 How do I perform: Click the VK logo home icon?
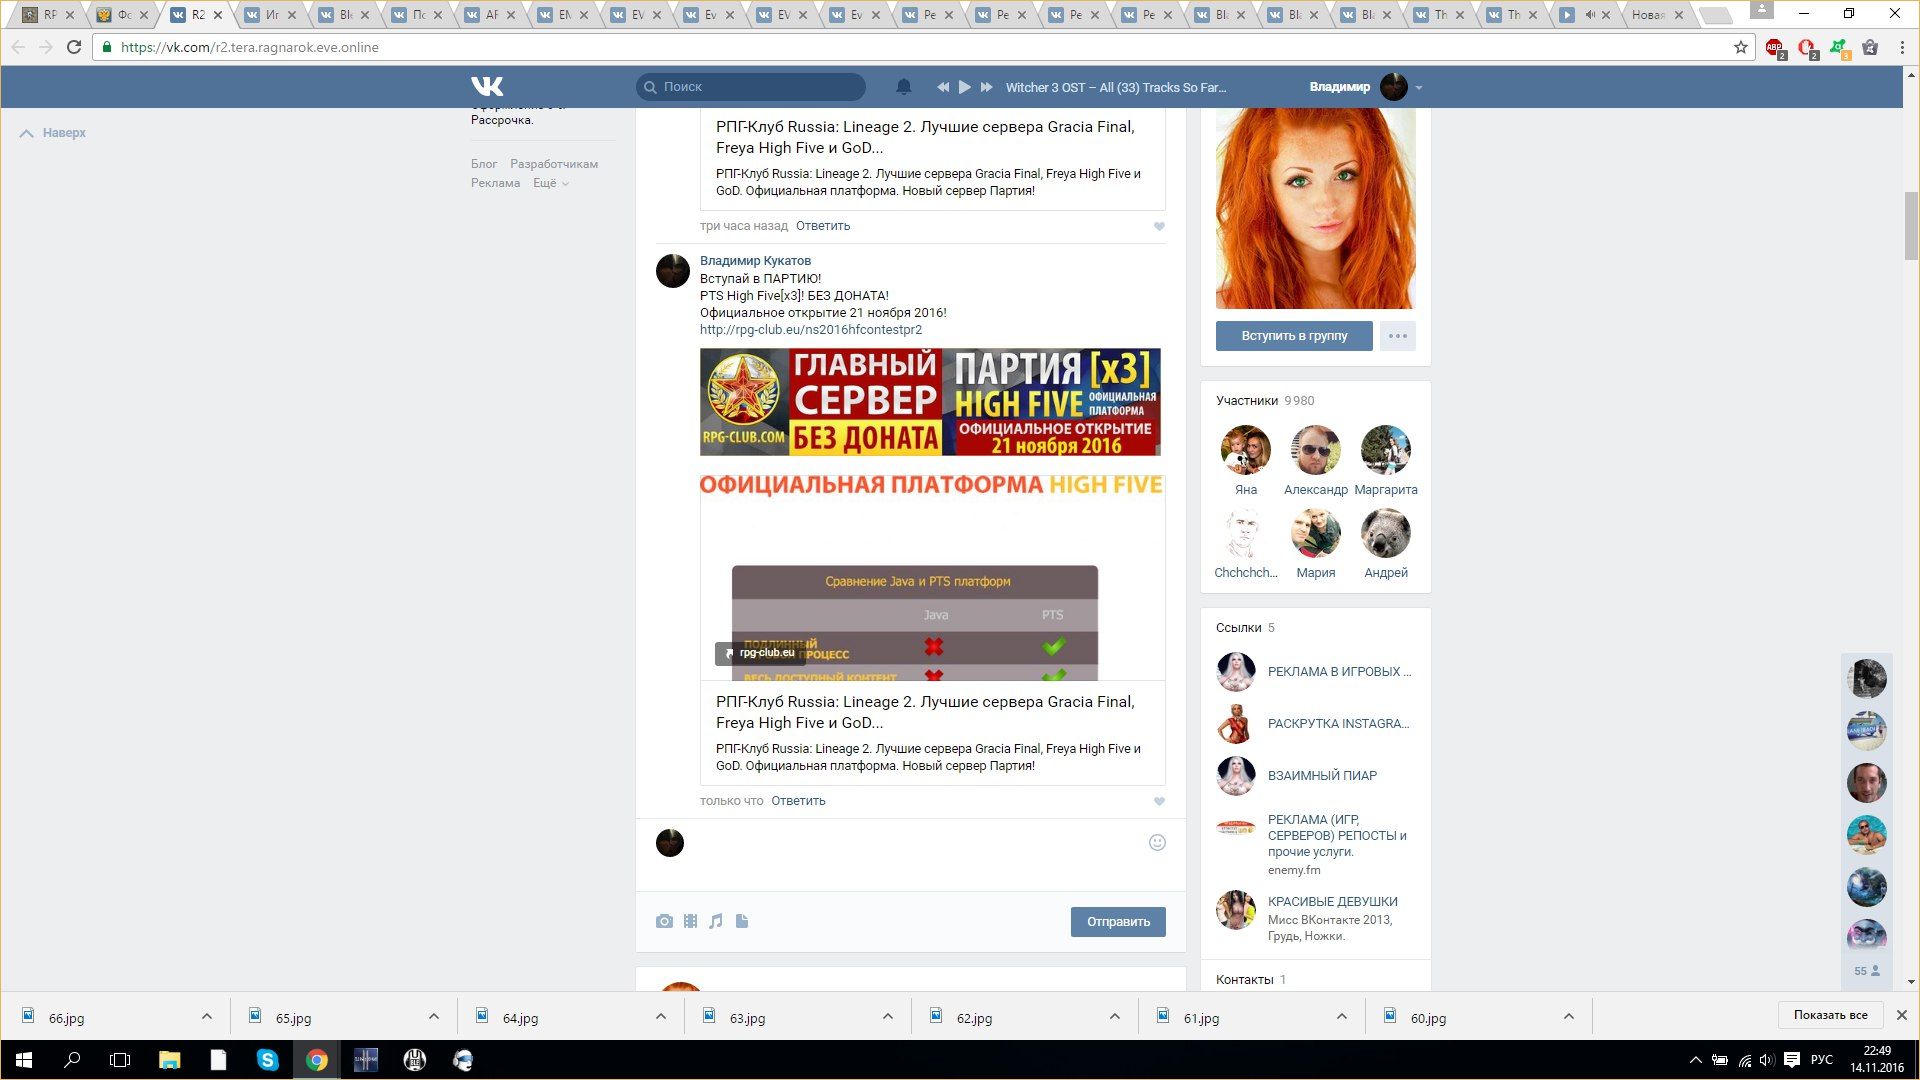point(487,87)
